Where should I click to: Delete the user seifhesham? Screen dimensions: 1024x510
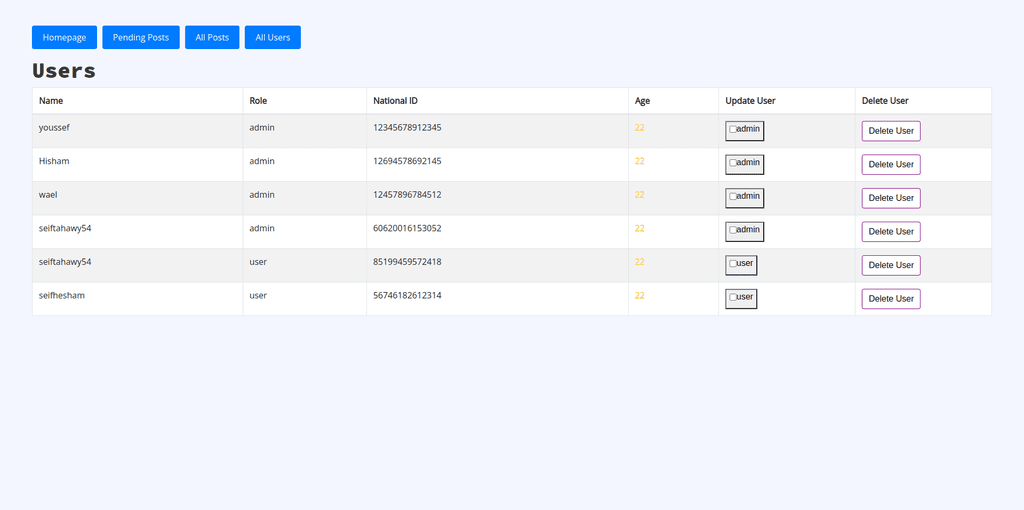891,298
